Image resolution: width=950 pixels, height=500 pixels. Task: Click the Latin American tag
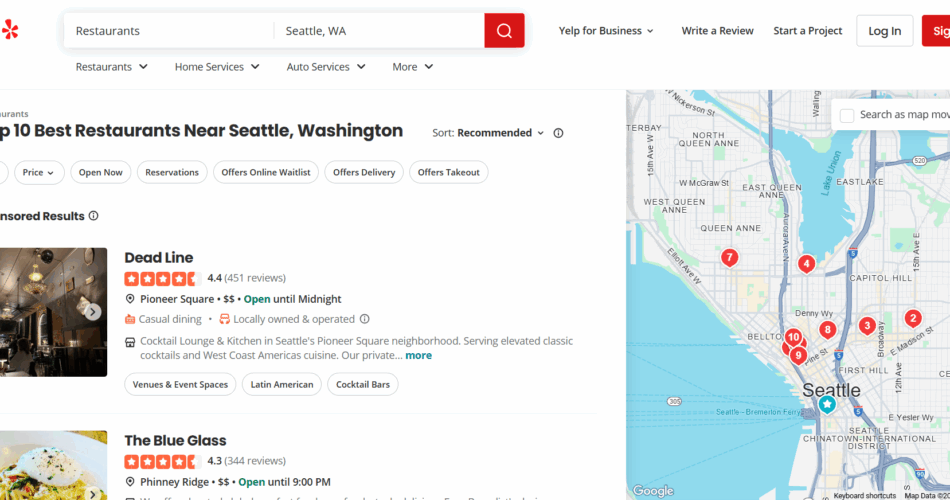[282, 384]
